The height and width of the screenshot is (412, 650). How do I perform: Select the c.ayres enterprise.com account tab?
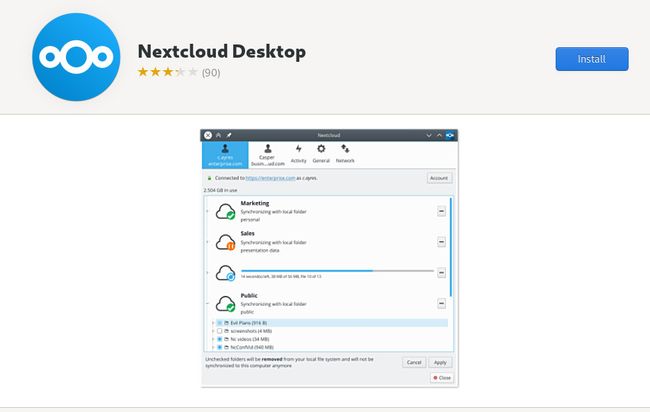pyautogui.click(x=225, y=155)
